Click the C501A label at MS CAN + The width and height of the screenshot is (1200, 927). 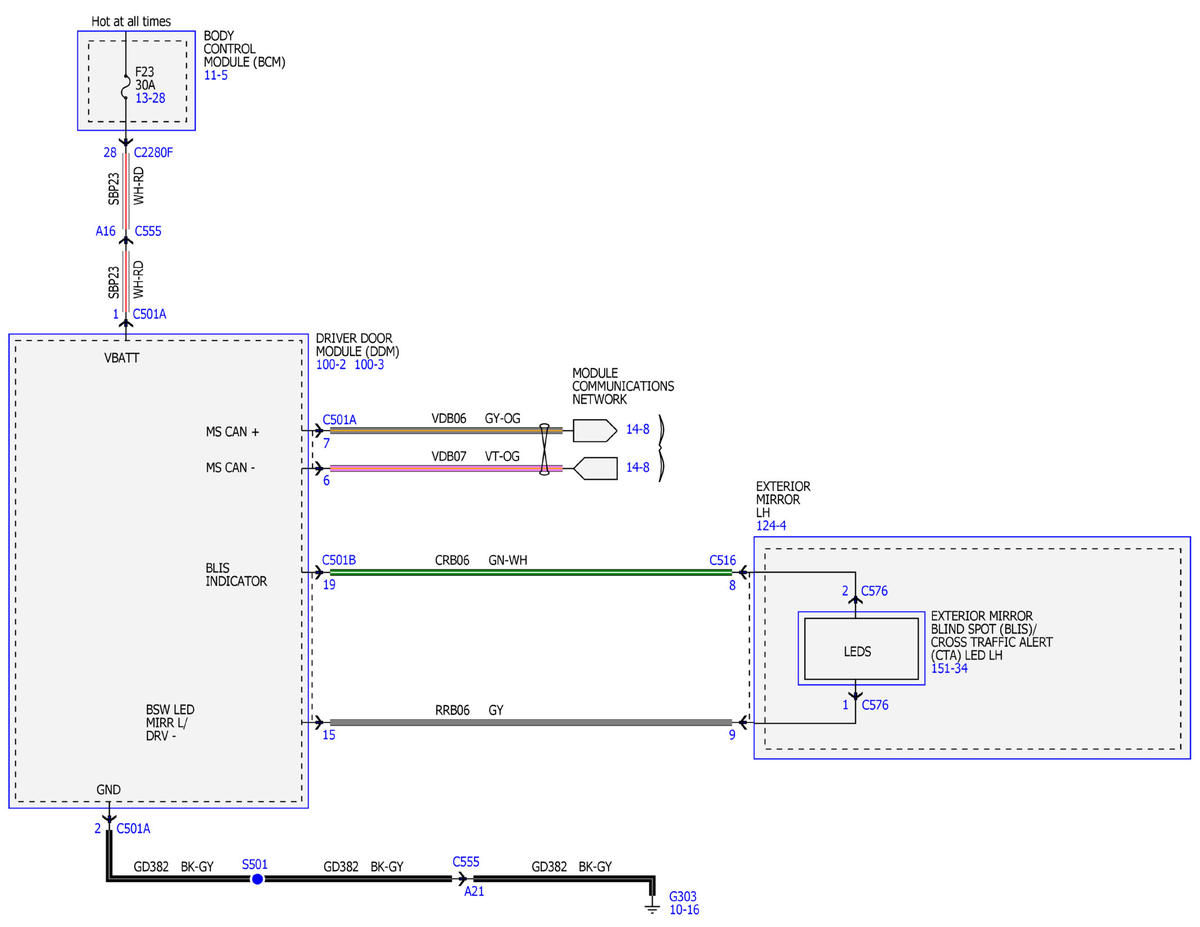point(340,420)
